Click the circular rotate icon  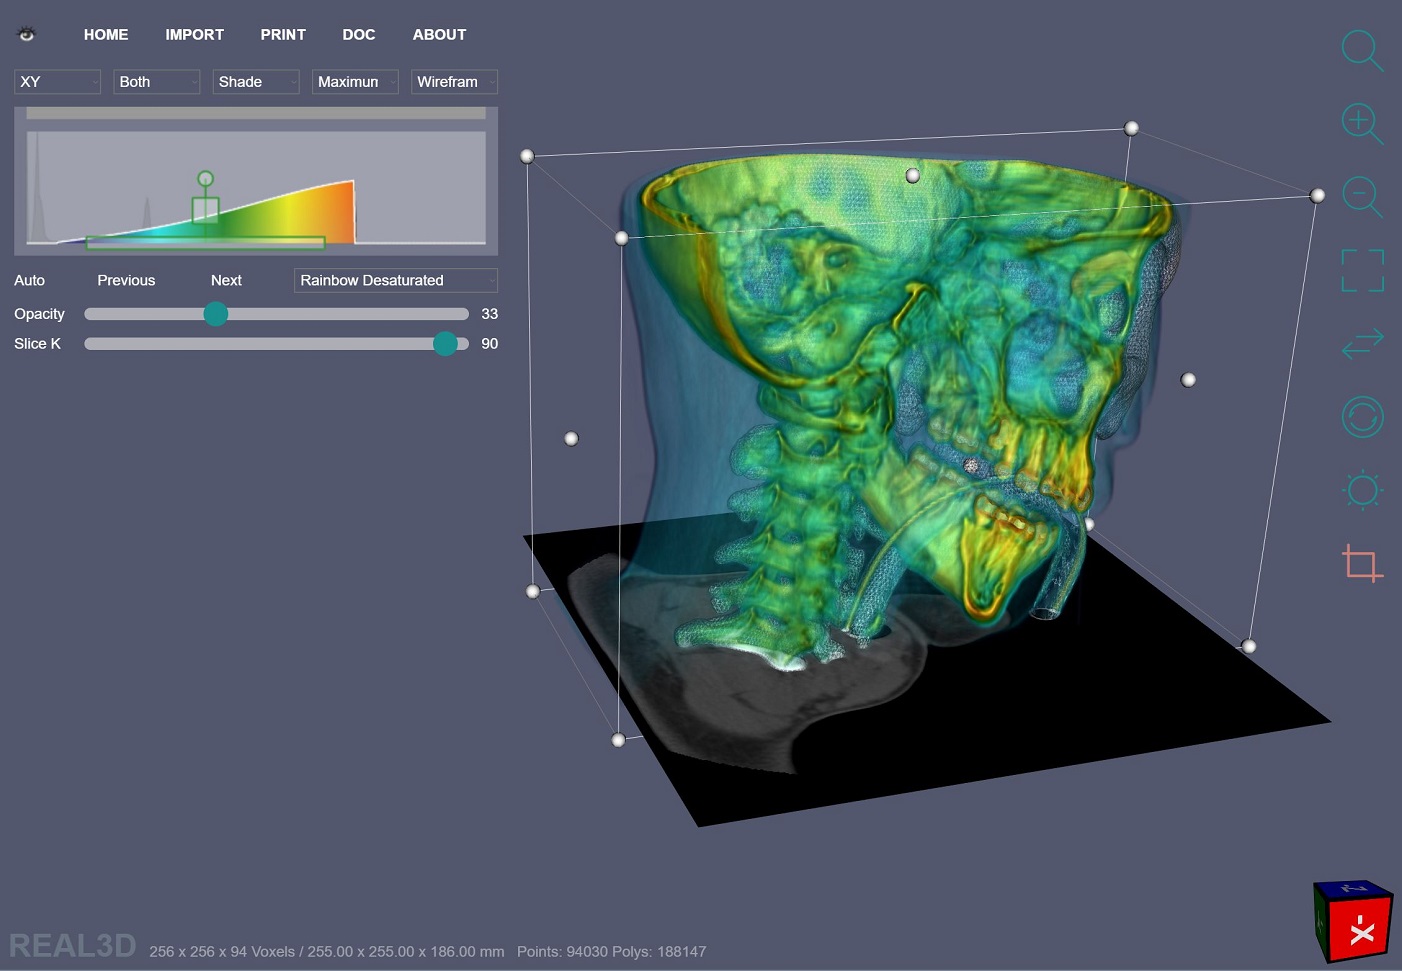1362,417
